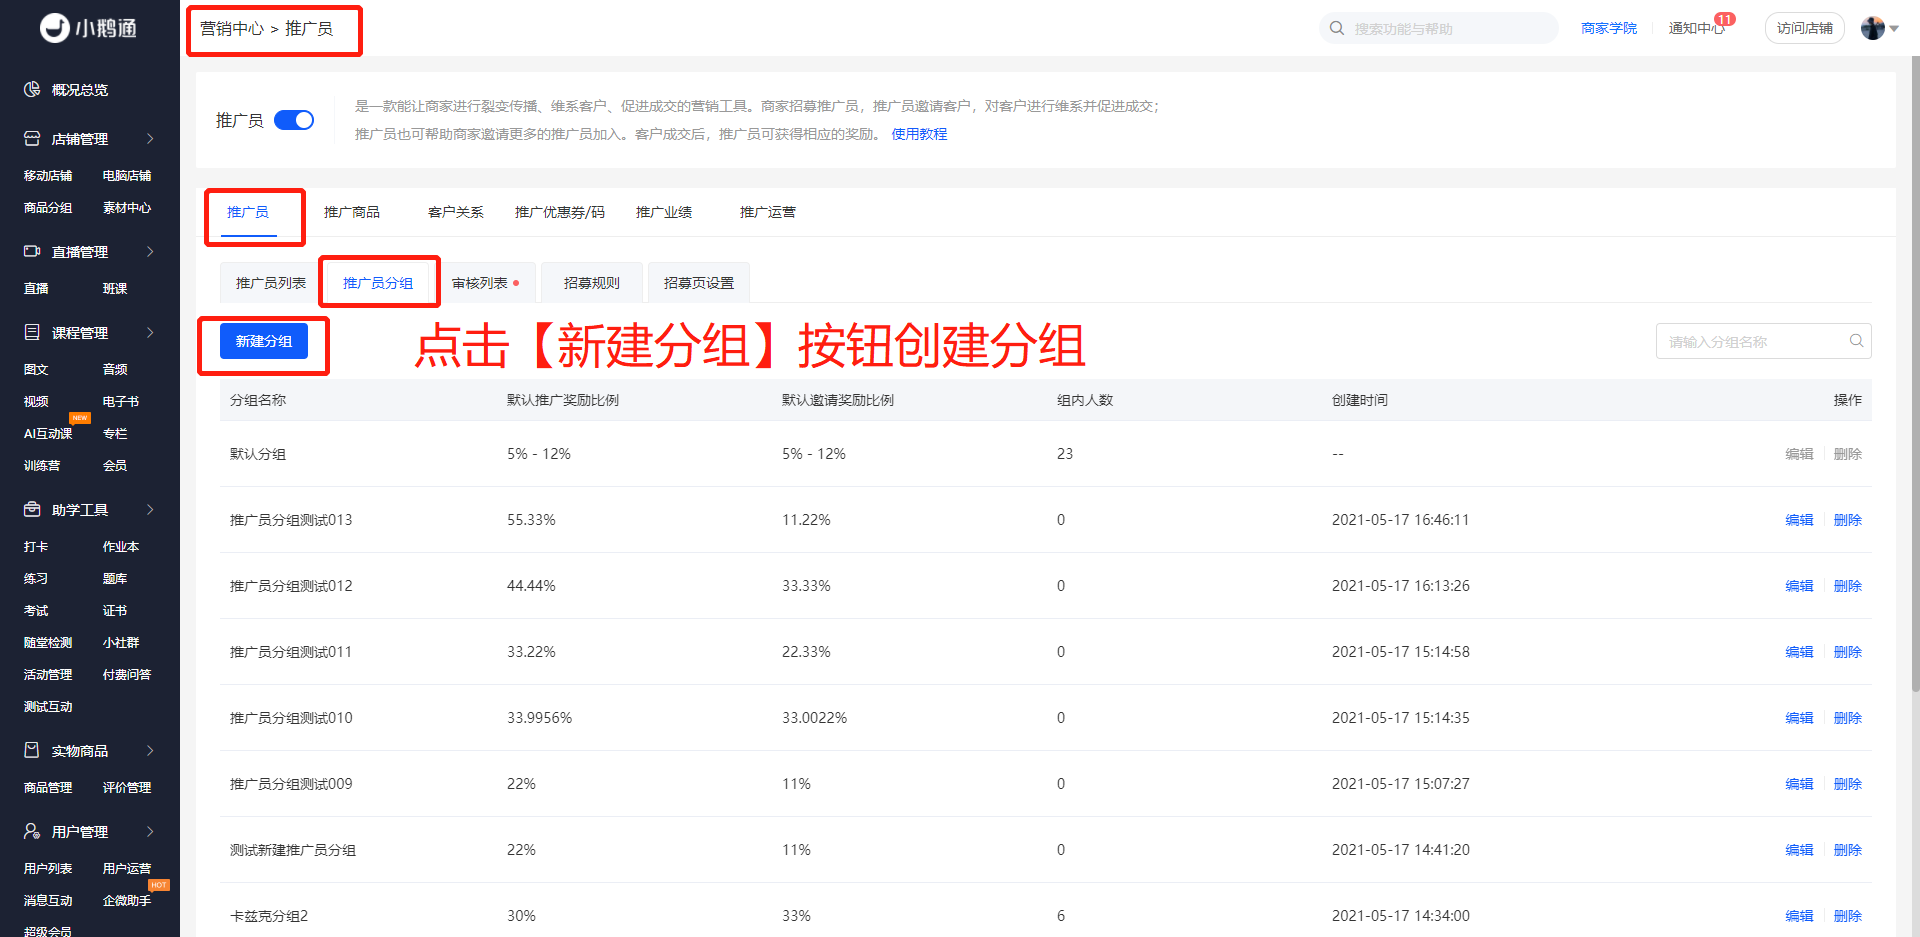Open the 推广员分组 sub-tab
This screenshot has width=1920, height=937.
click(378, 283)
